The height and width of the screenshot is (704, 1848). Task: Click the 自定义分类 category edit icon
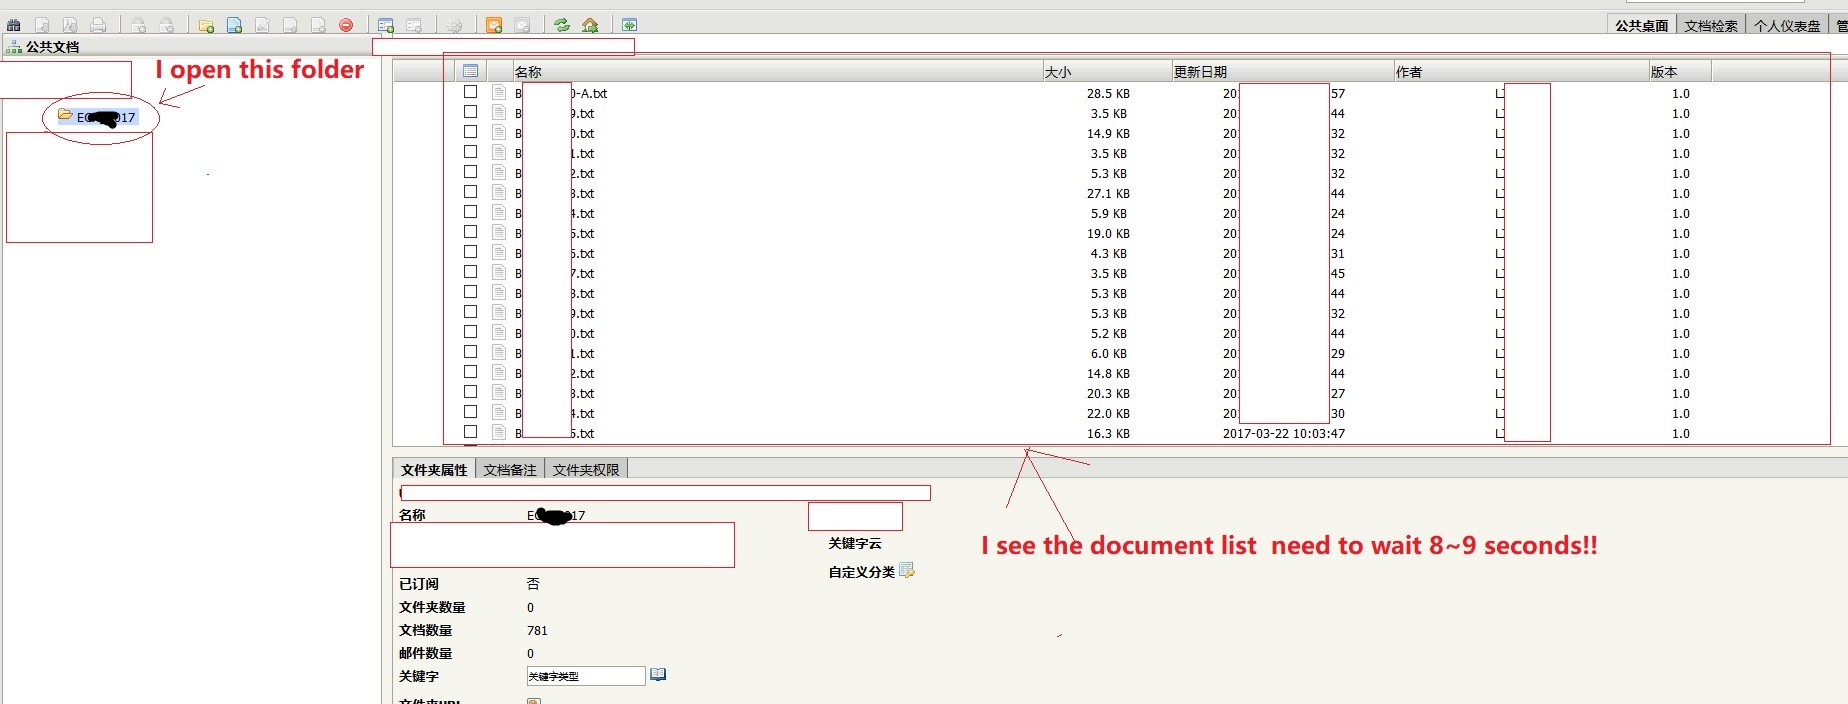point(907,571)
